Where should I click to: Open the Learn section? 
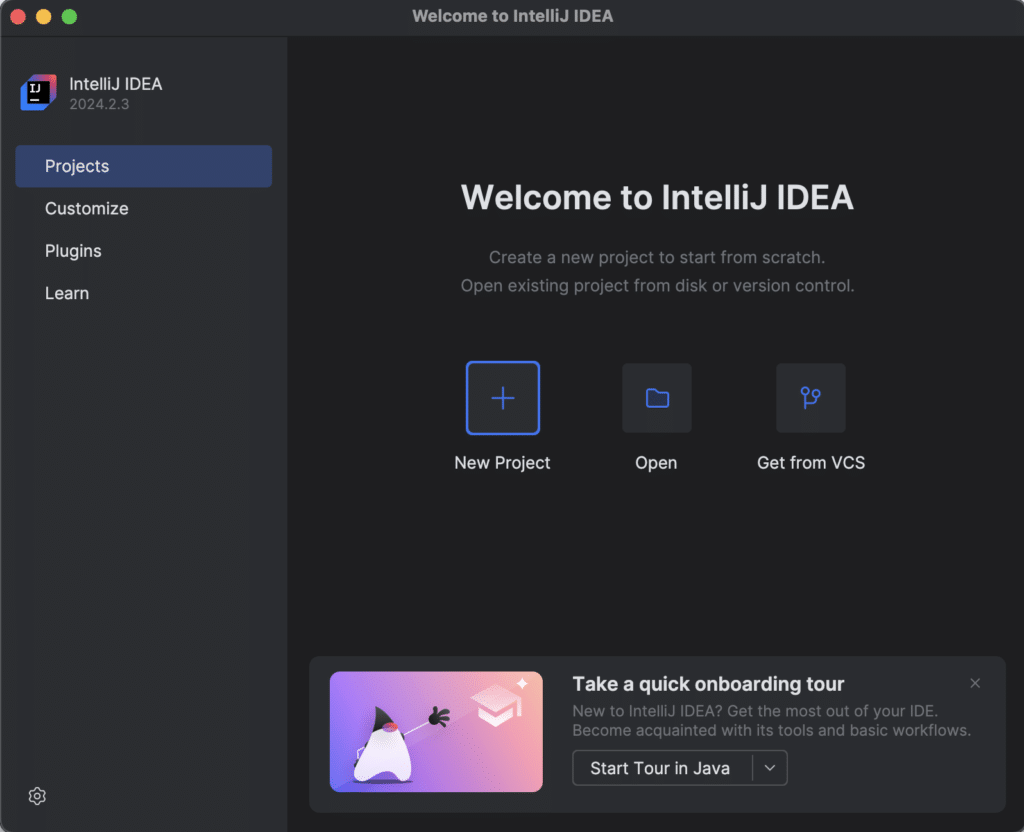[x=67, y=292]
